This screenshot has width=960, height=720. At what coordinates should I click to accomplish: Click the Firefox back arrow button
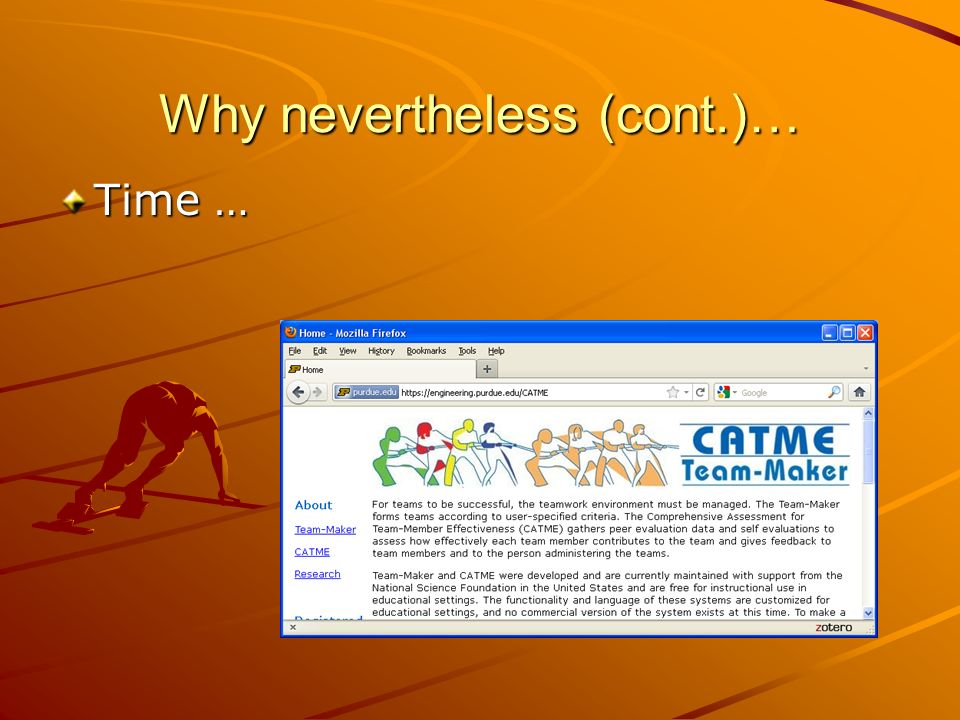click(x=298, y=392)
